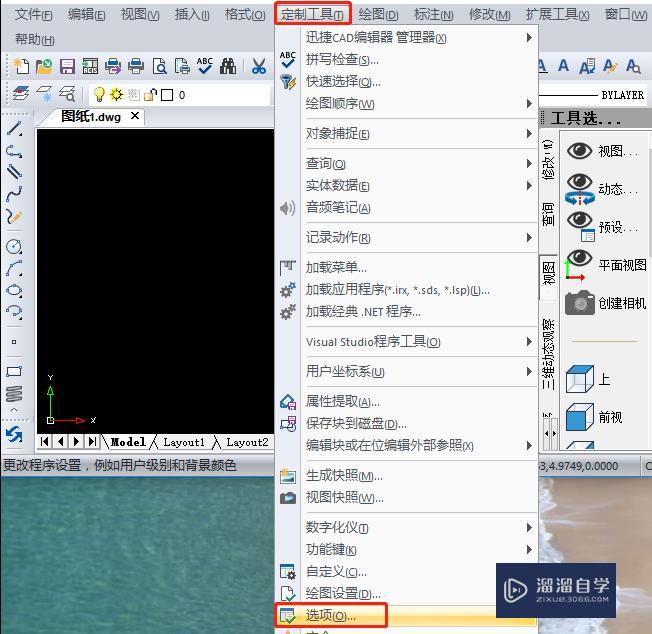Select the Circle drawing tool
The image size is (652, 634).
click(x=14, y=247)
